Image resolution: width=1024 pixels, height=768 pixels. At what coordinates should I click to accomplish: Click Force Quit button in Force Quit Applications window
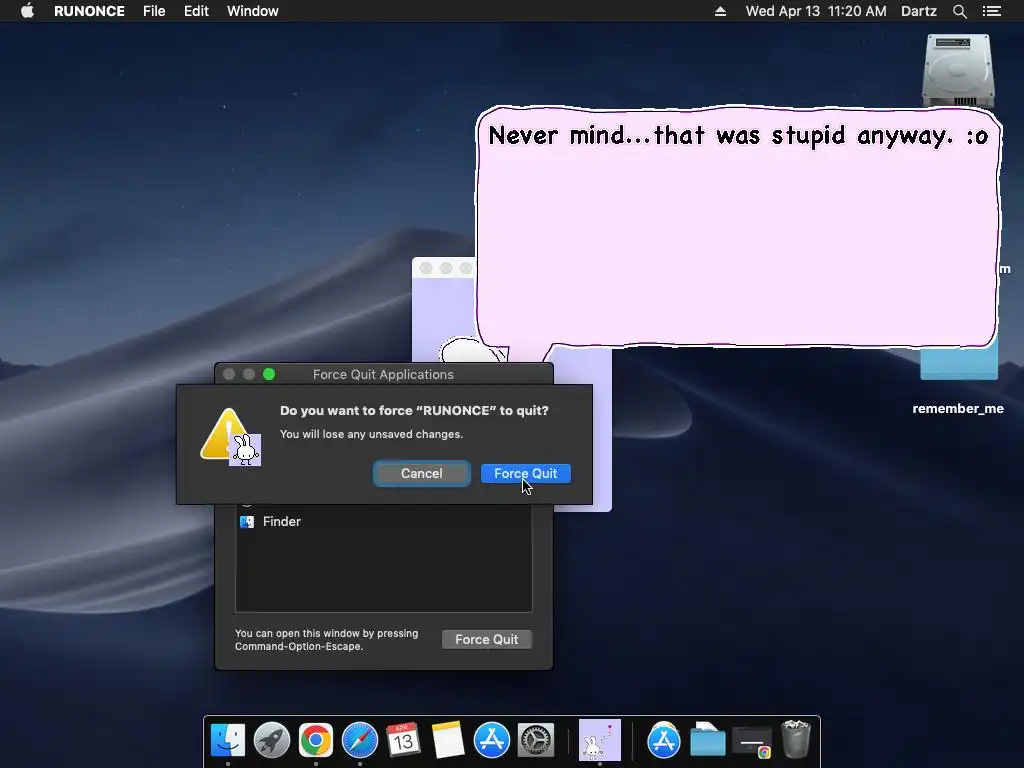[x=487, y=639]
